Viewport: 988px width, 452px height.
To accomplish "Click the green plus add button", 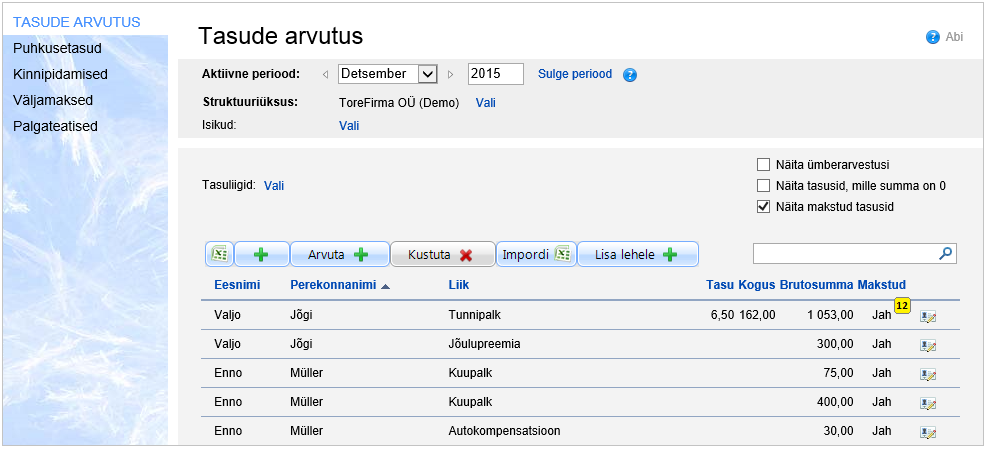I will coord(261,255).
